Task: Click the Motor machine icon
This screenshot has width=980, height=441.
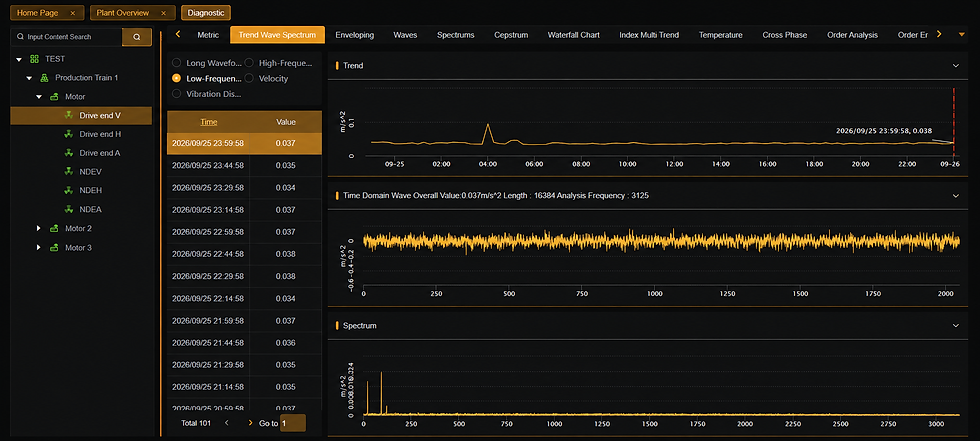Action: 54,97
